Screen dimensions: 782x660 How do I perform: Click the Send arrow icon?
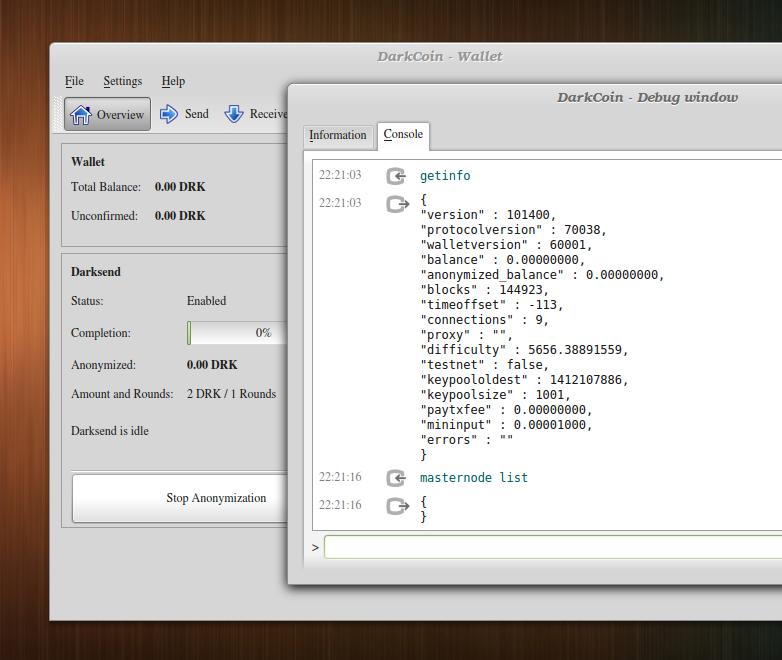[169, 114]
